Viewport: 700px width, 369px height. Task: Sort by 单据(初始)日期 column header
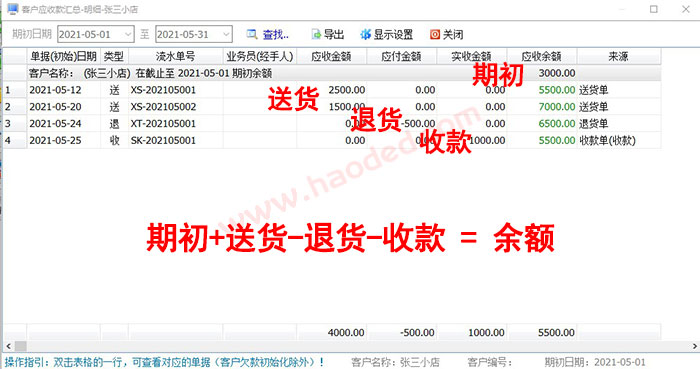[63, 56]
